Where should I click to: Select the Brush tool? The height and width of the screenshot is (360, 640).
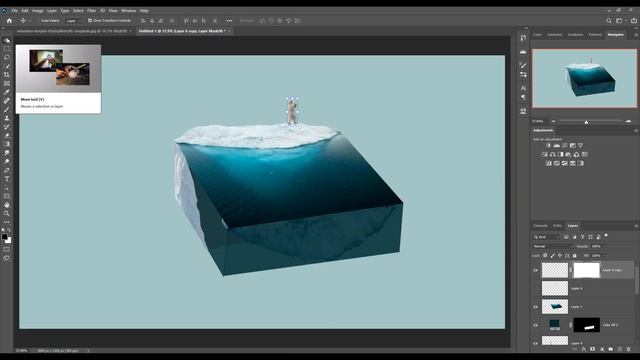pos(7,109)
